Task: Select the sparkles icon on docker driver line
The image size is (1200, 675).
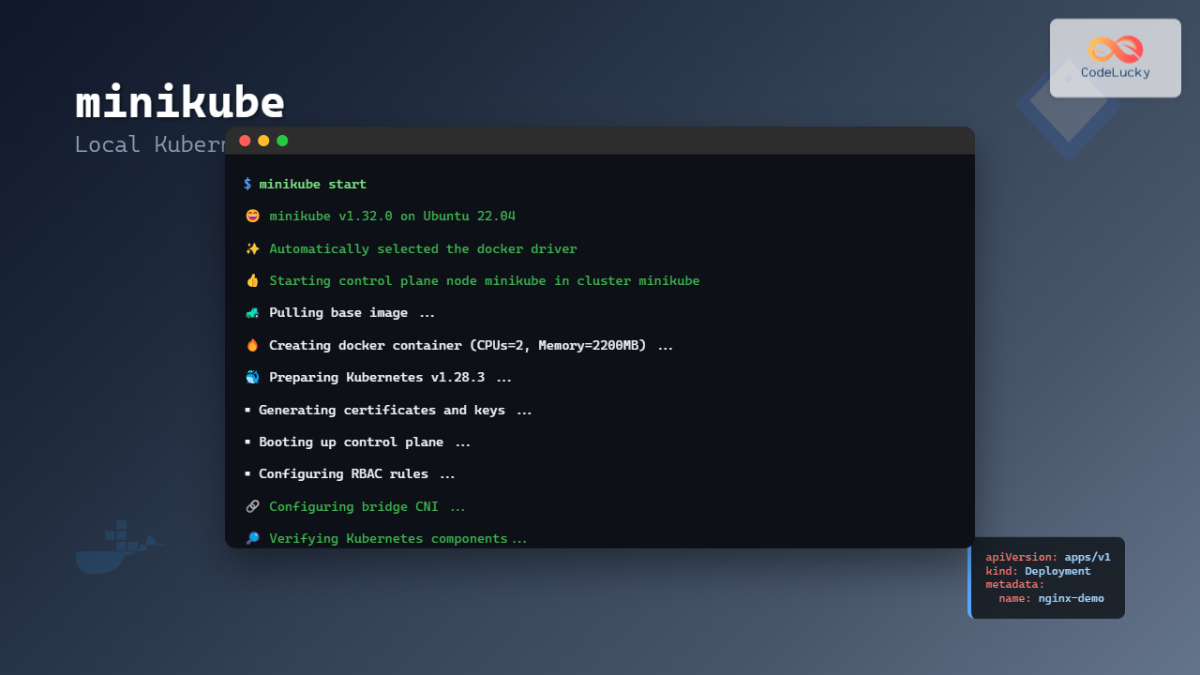Action: (x=251, y=248)
